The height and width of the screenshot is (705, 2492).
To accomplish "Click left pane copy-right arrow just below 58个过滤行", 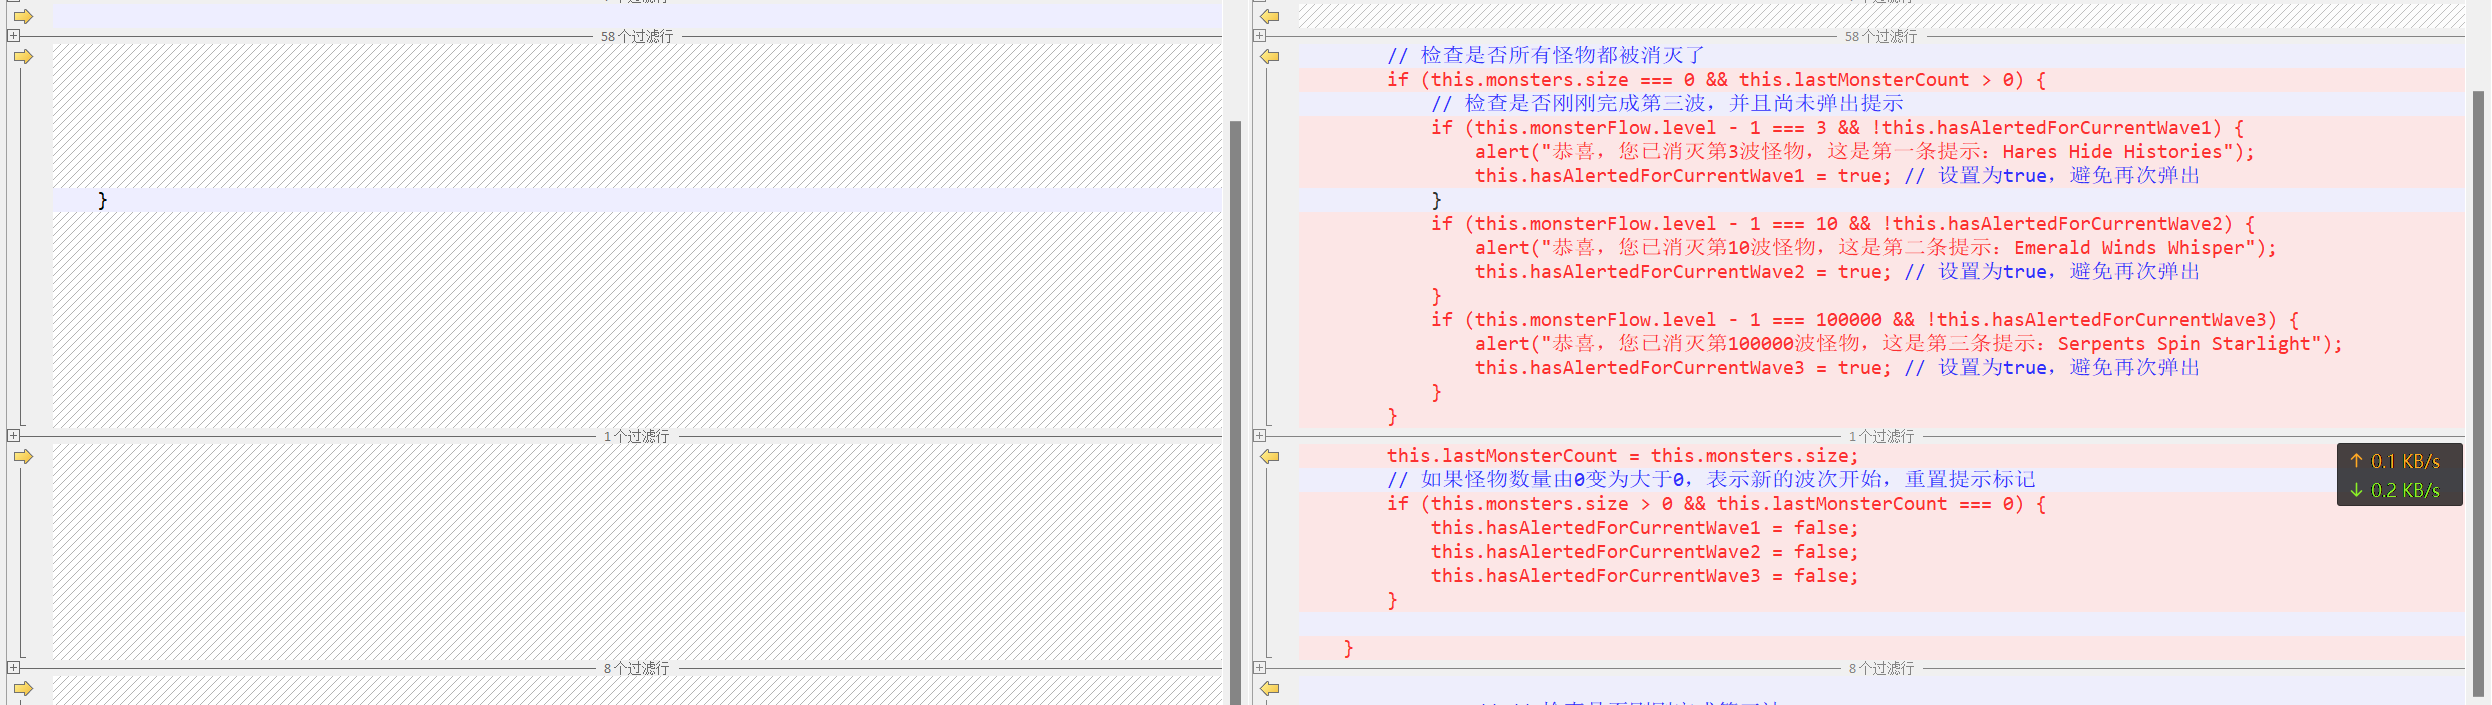I will 23,56.
